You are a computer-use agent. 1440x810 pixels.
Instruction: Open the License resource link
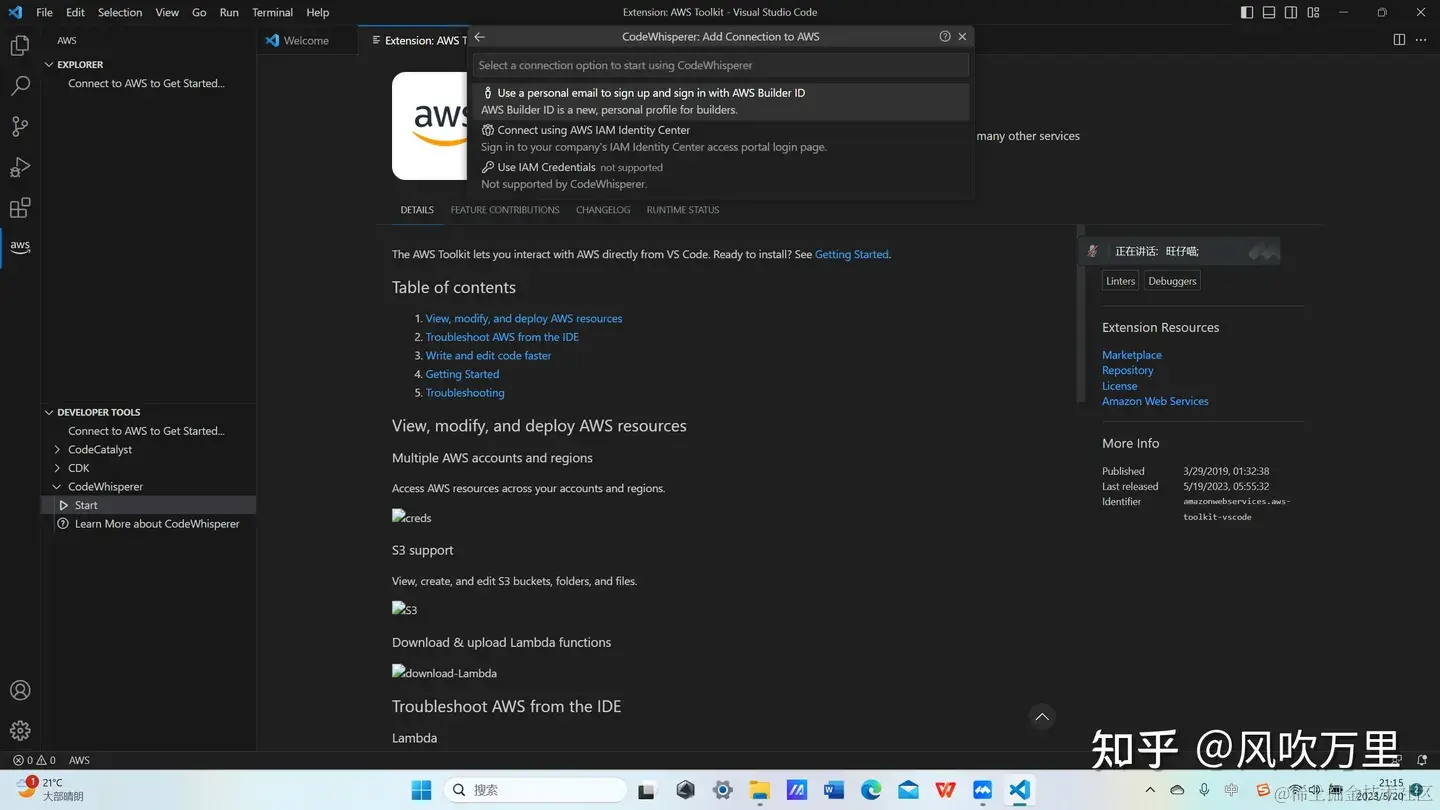pyautogui.click(x=1120, y=386)
